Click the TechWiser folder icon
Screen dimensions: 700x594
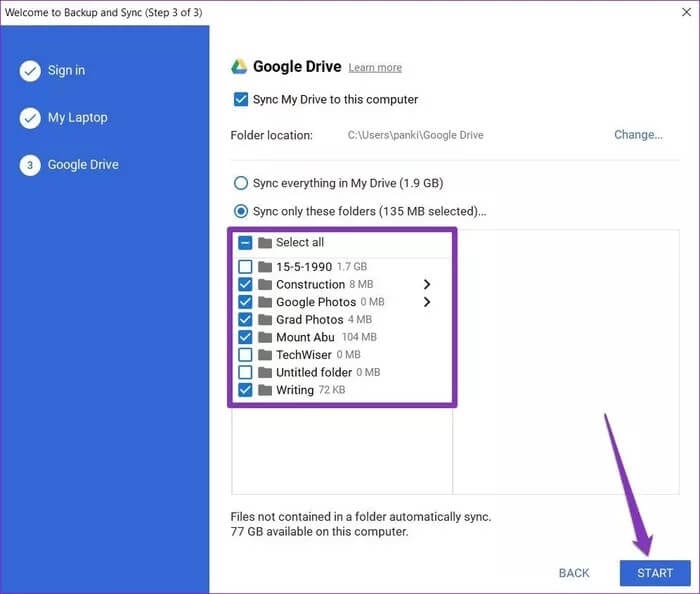click(x=265, y=355)
